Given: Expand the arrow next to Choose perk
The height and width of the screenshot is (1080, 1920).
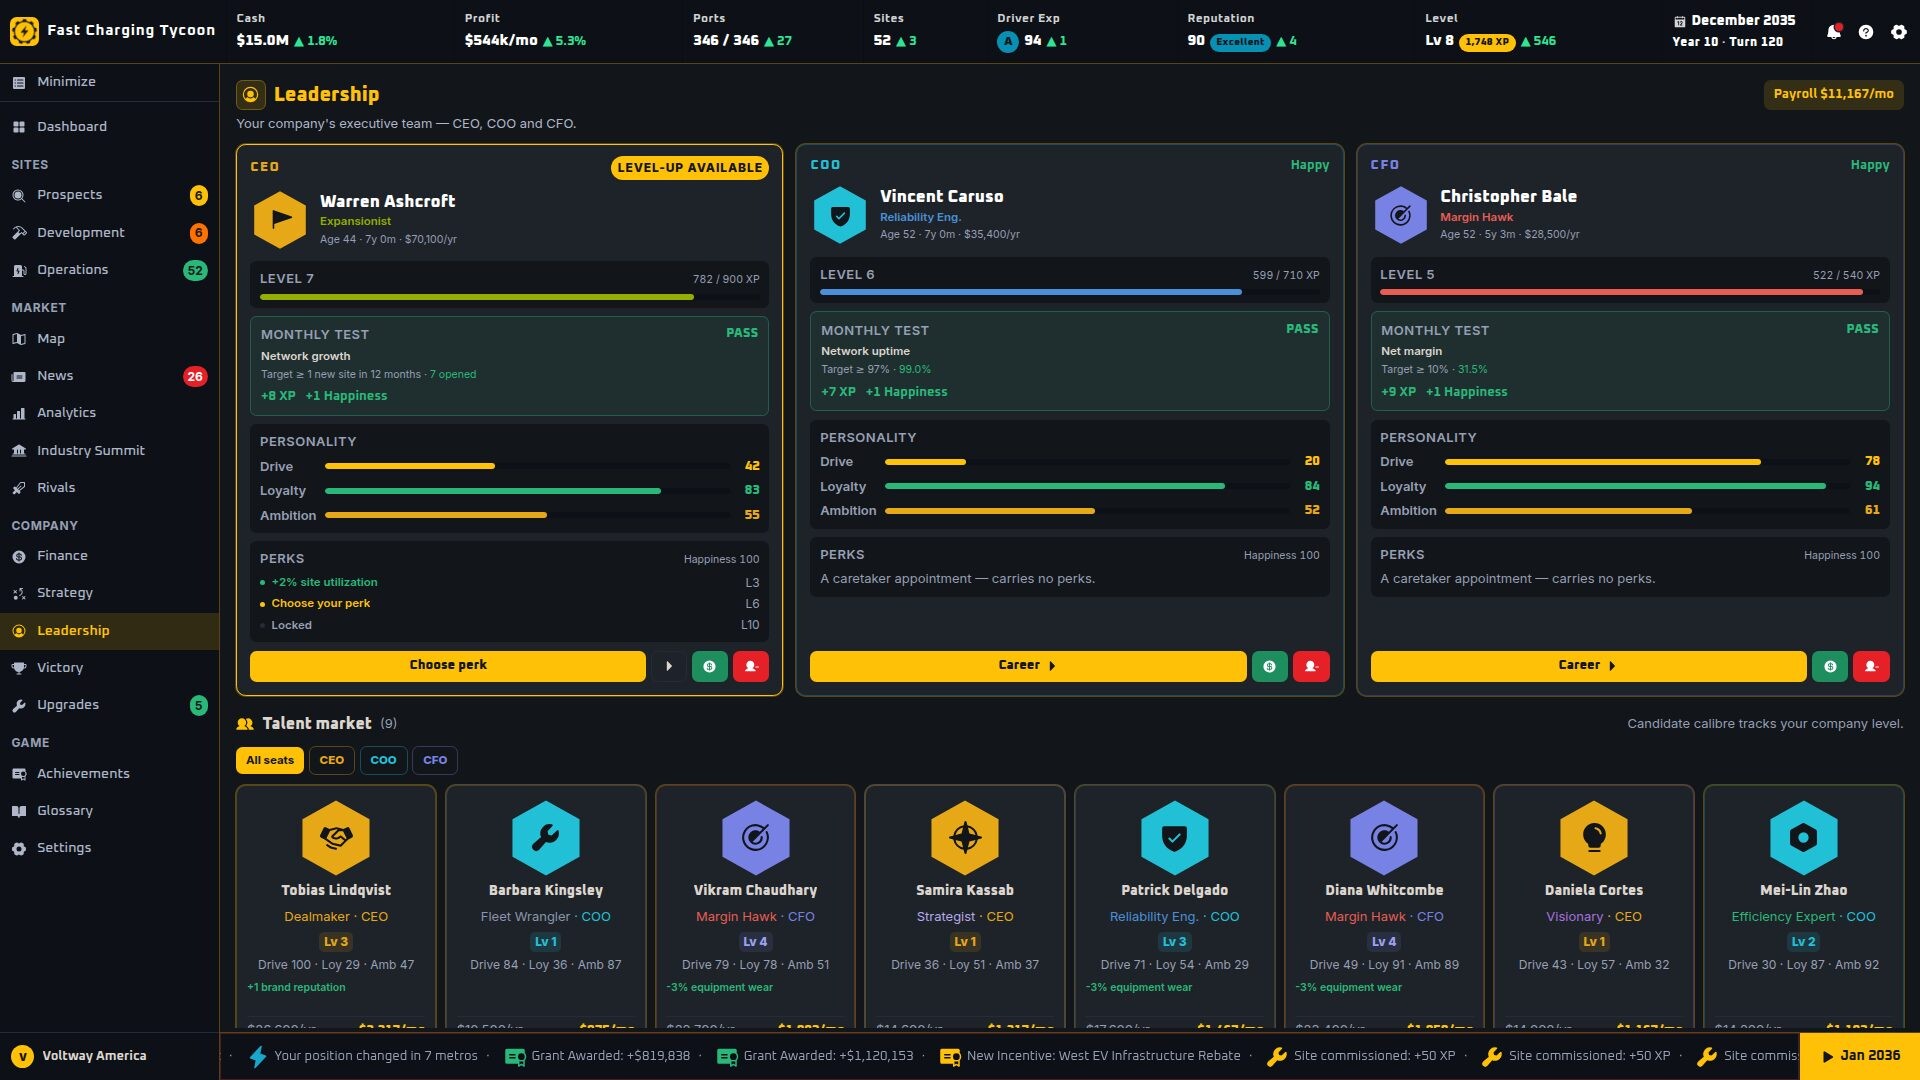Looking at the screenshot, I should 669,666.
